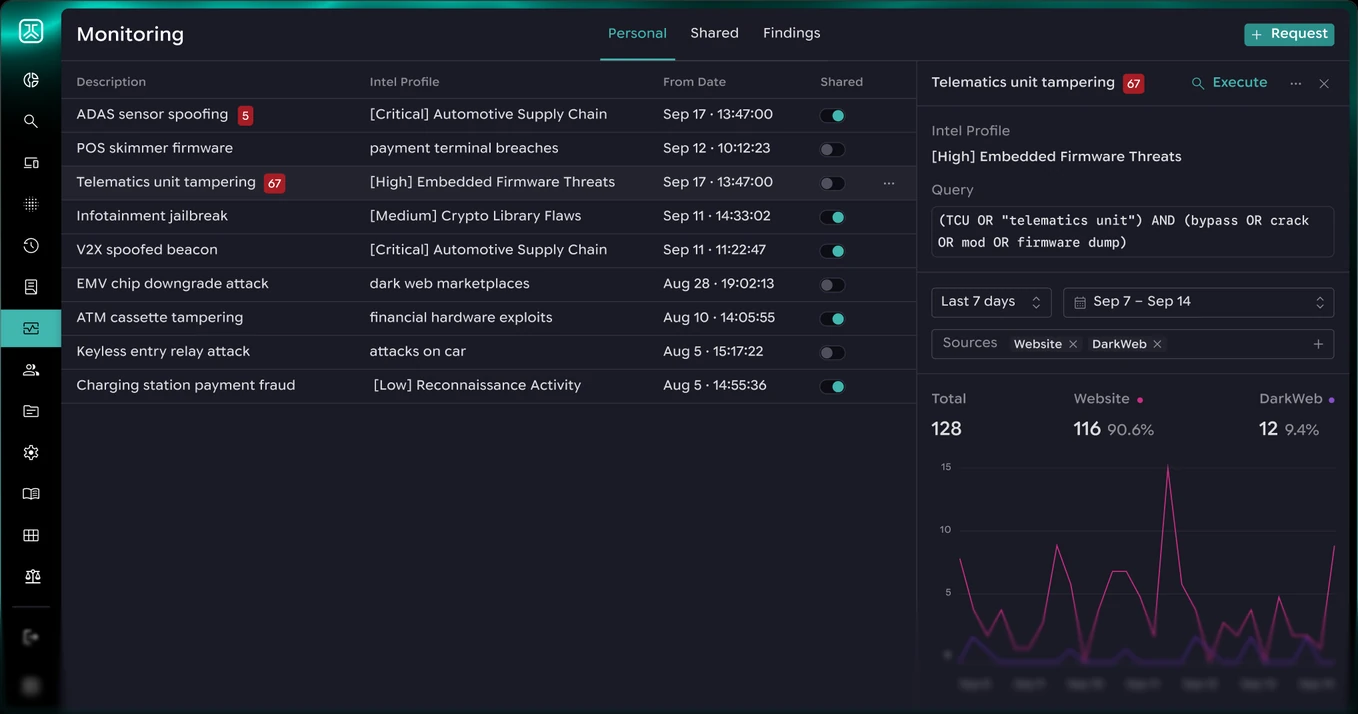
Task: Toggle Shared for Telematics unit tampering
Action: [832, 183]
